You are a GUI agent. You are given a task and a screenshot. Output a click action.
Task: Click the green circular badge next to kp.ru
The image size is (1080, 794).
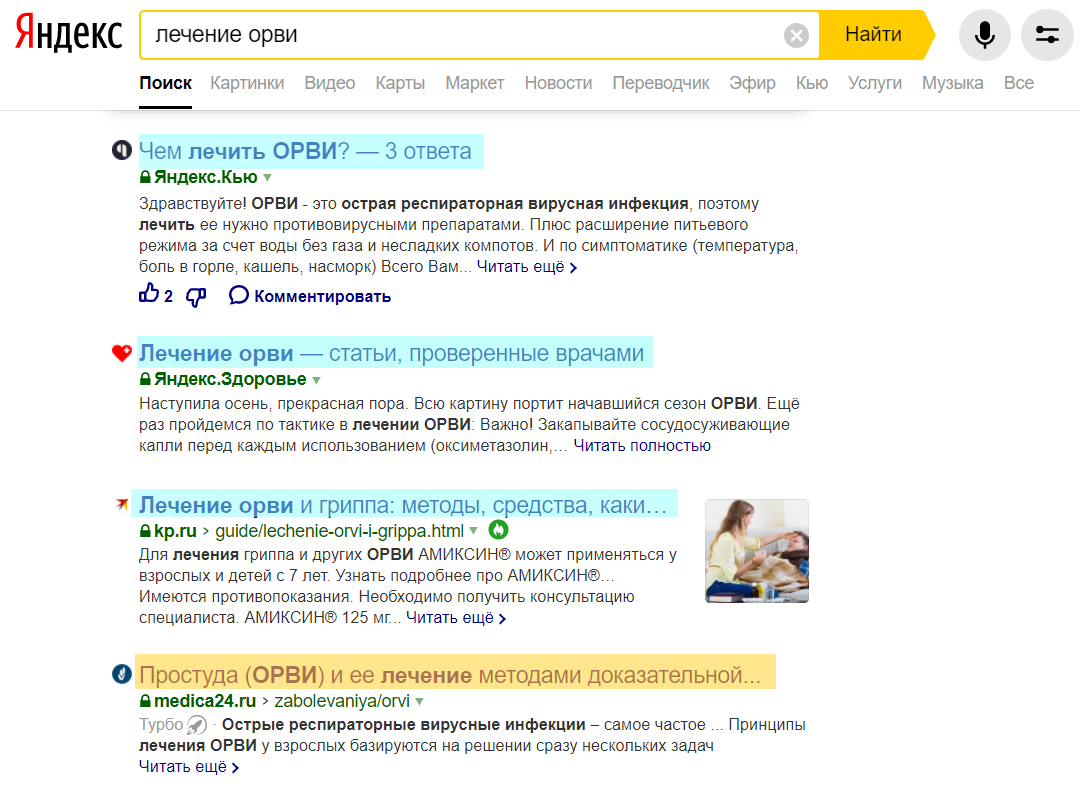[498, 530]
